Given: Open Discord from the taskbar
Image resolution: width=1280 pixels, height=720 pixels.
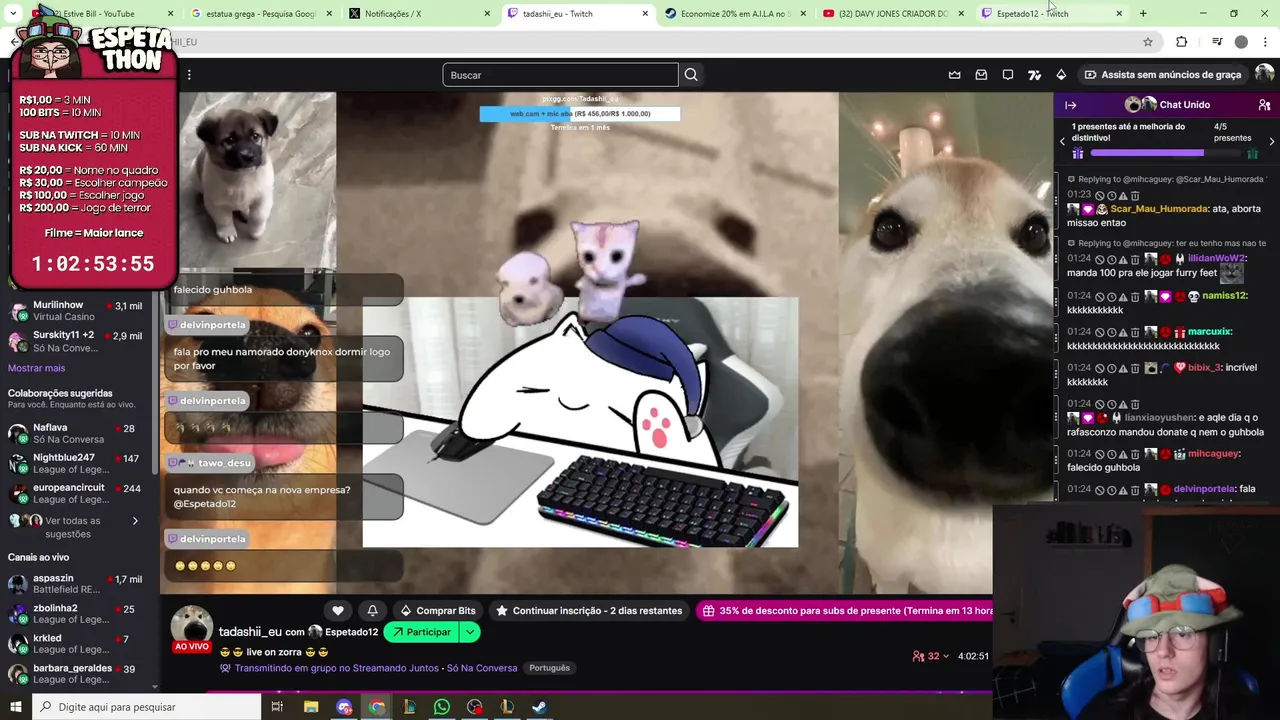Looking at the screenshot, I should pyautogui.click(x=344, y=707).
